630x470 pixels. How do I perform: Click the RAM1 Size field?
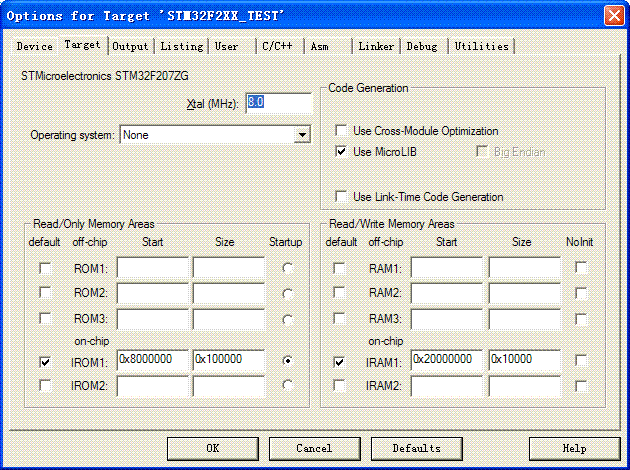(525, 267)
